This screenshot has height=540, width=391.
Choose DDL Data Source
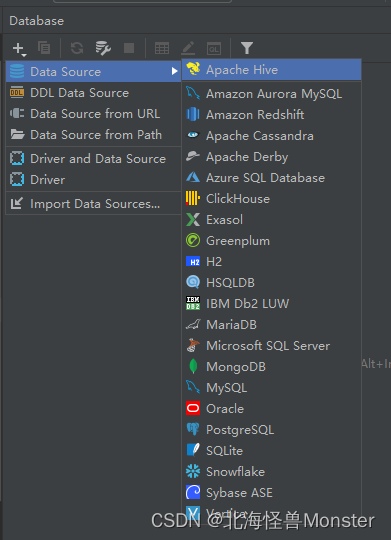[93, 93]
